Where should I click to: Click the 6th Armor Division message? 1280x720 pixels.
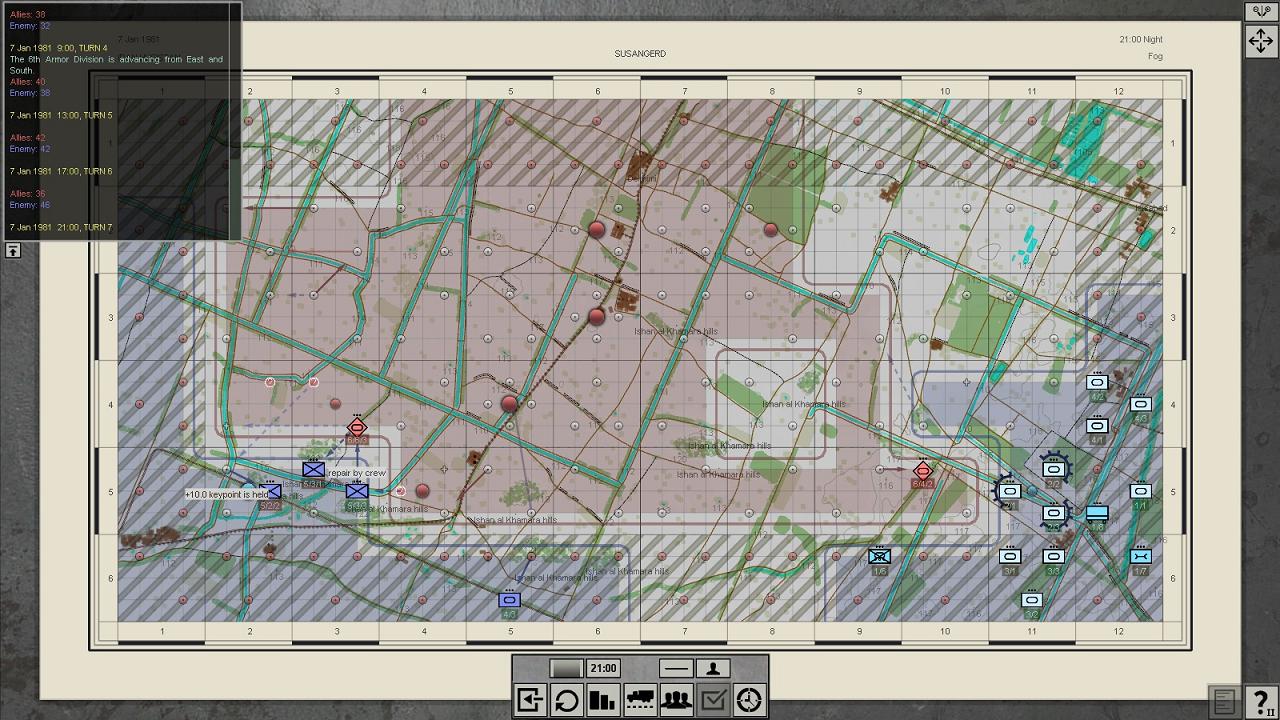[116, 65]
